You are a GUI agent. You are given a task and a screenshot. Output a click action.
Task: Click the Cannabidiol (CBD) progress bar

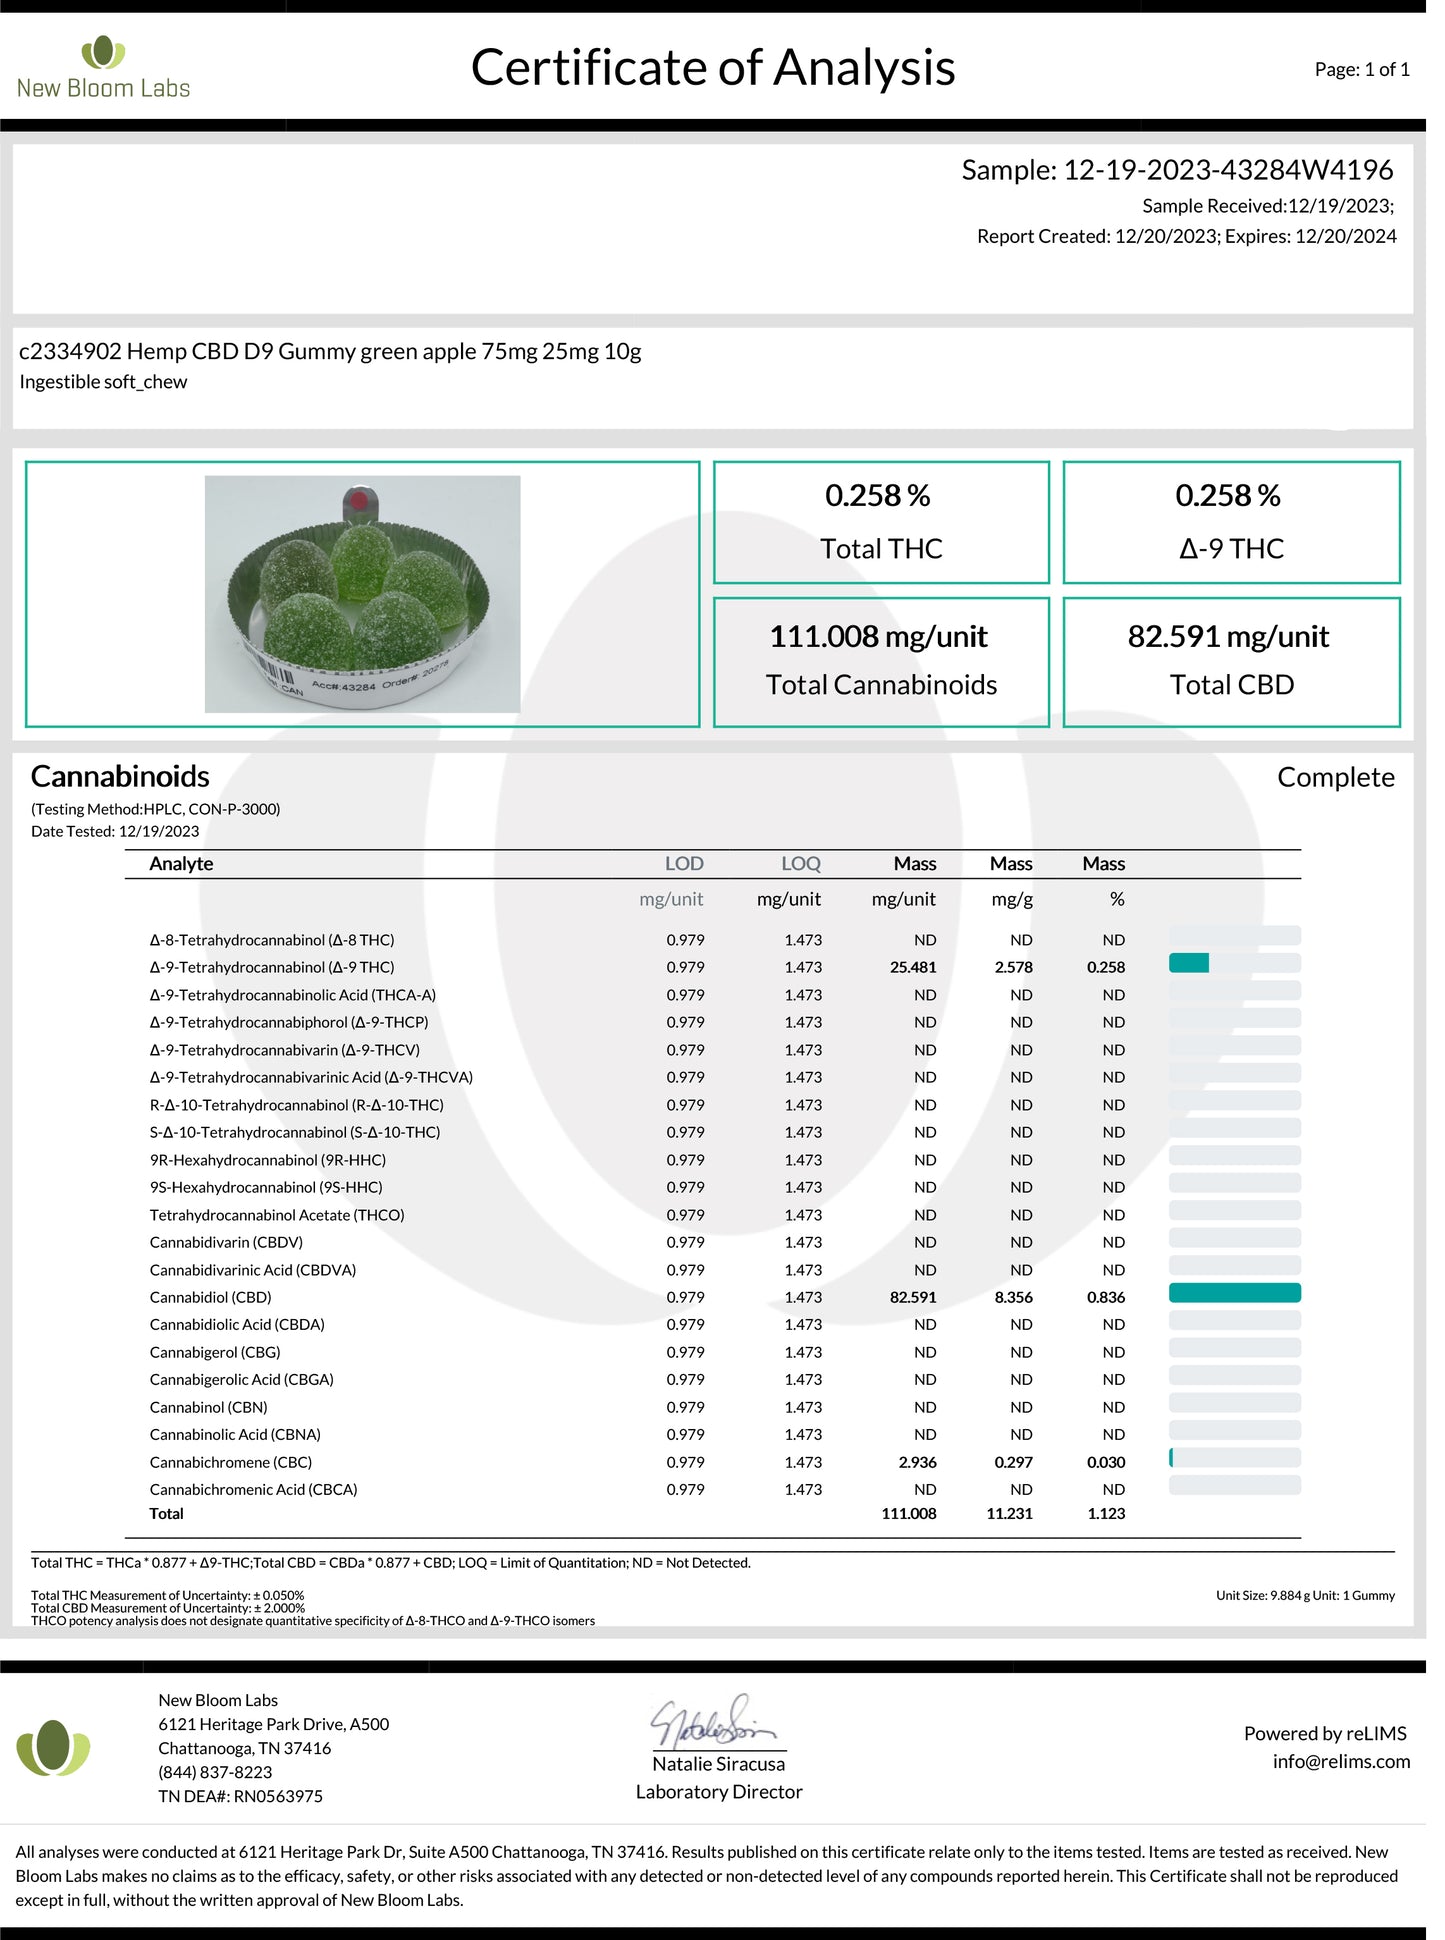(1235, 1293)
